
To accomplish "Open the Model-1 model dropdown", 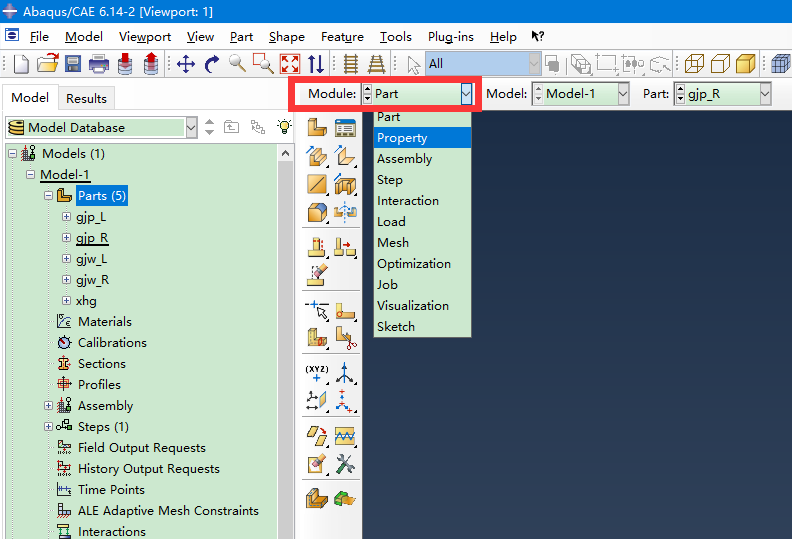I will tap(623, 94).
